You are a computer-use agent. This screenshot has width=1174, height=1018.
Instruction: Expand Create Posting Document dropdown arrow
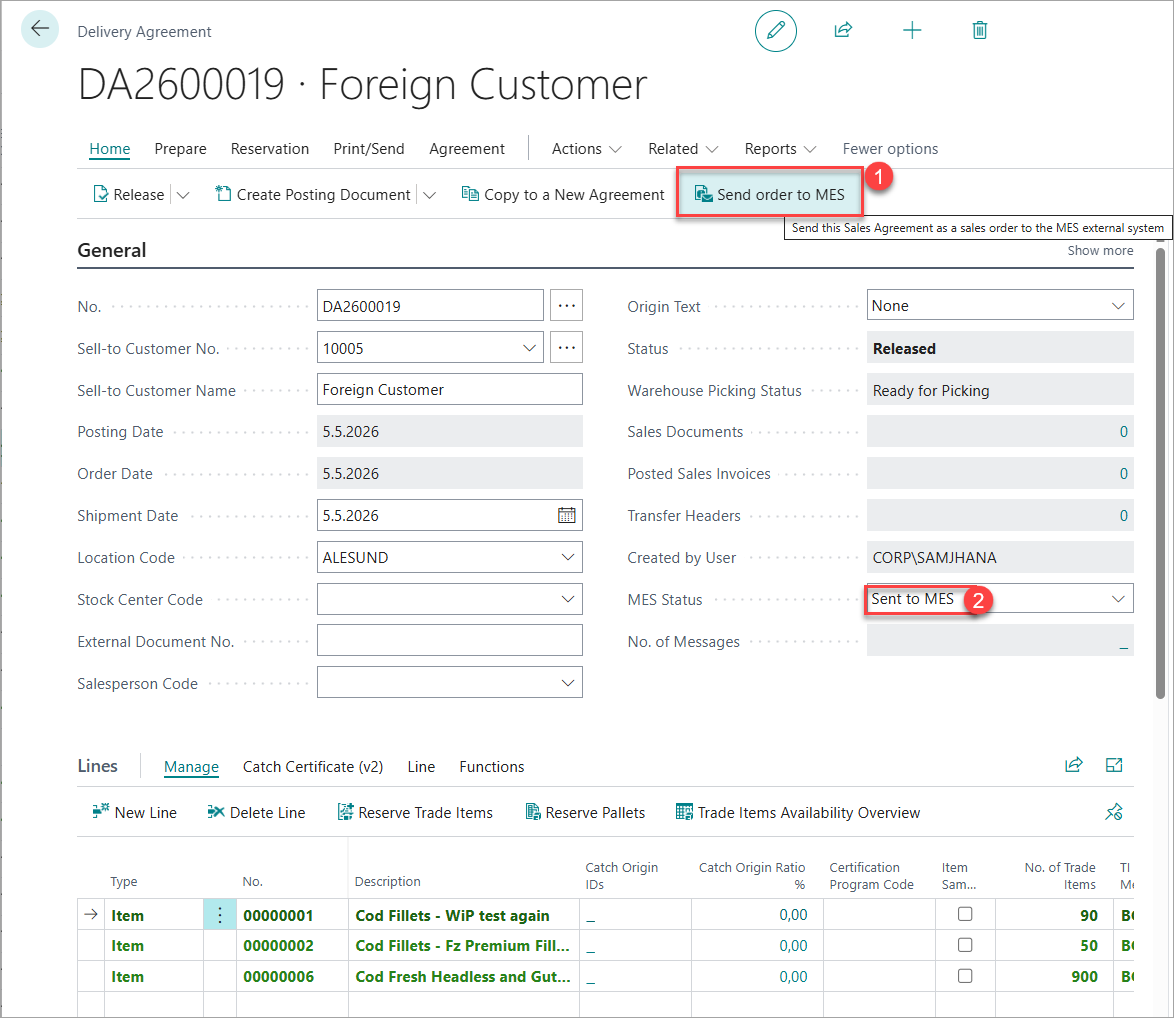pyautogui.click(x=429, y=195)
